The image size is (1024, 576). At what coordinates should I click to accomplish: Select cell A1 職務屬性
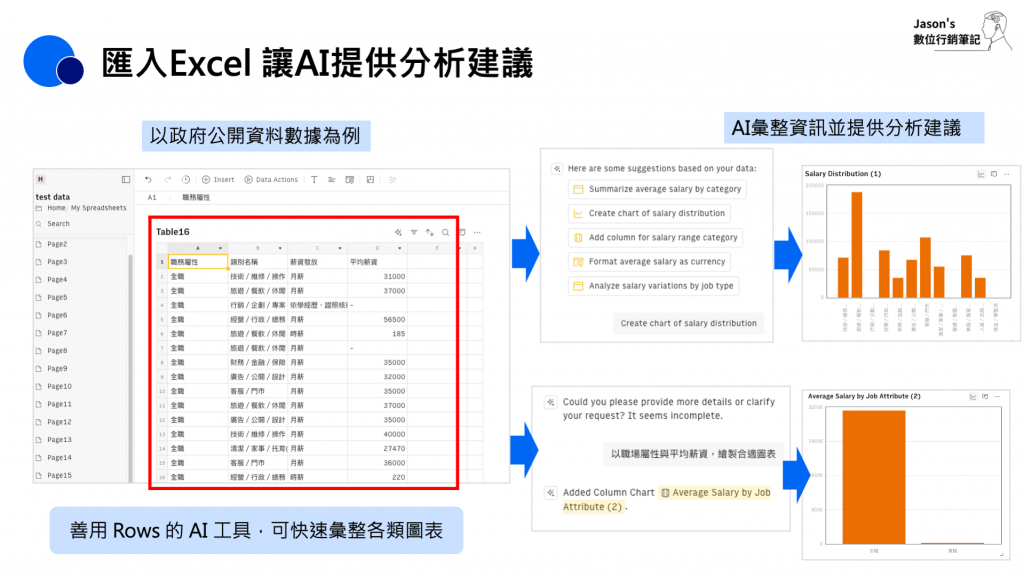click(x=198, y=262)
